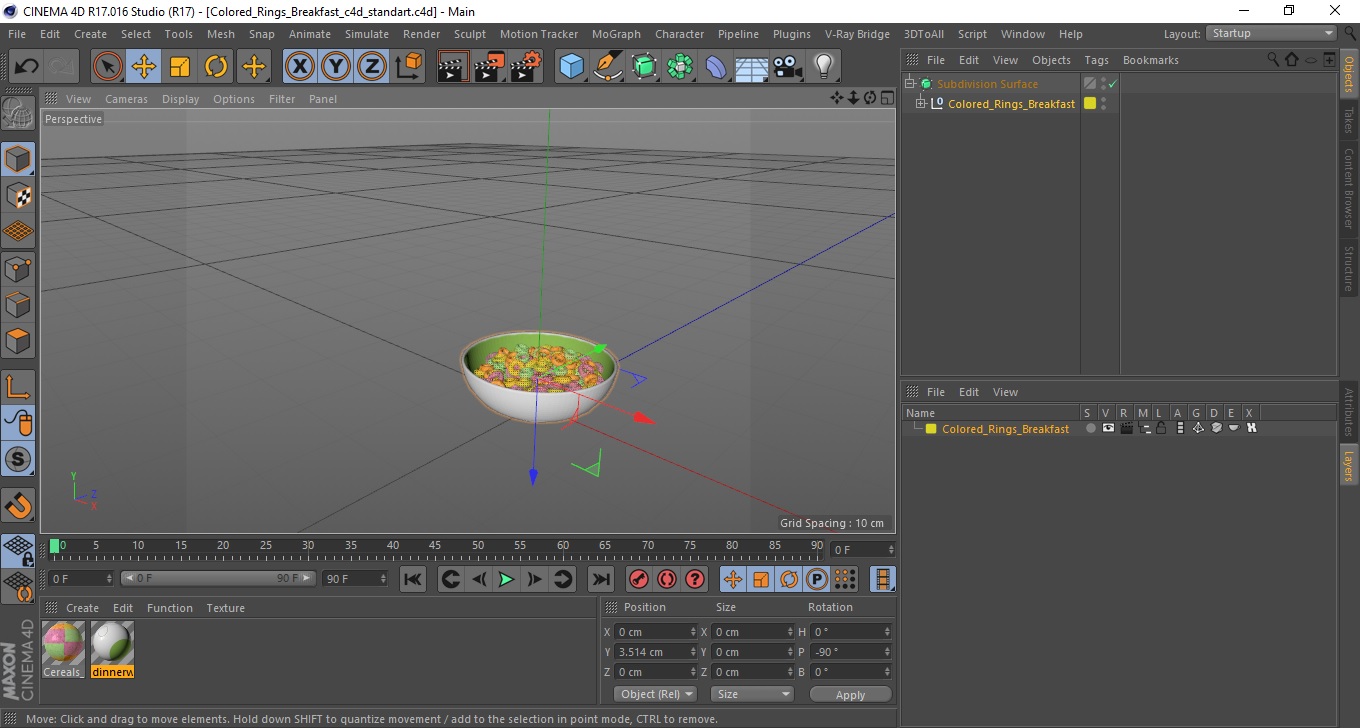This screenshot has height=728, width=1360.
Task: Open material manager Texture menu
Action: coord(226,608)
